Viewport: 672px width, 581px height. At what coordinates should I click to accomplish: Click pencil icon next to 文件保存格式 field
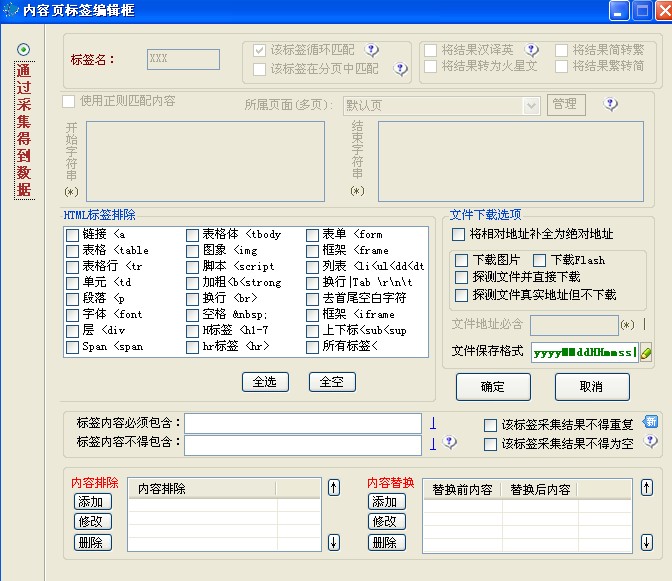click(646, 353)
